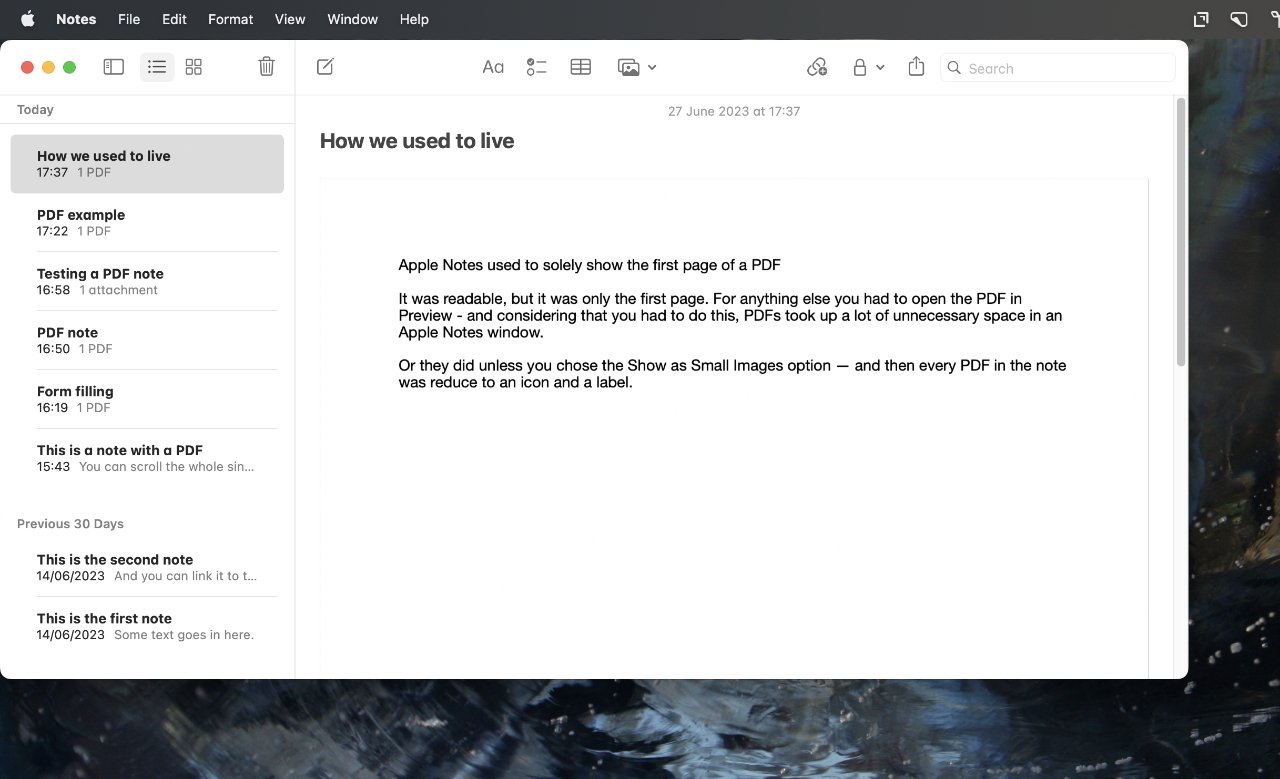Open the Format menu

click(x=230, y=19)
